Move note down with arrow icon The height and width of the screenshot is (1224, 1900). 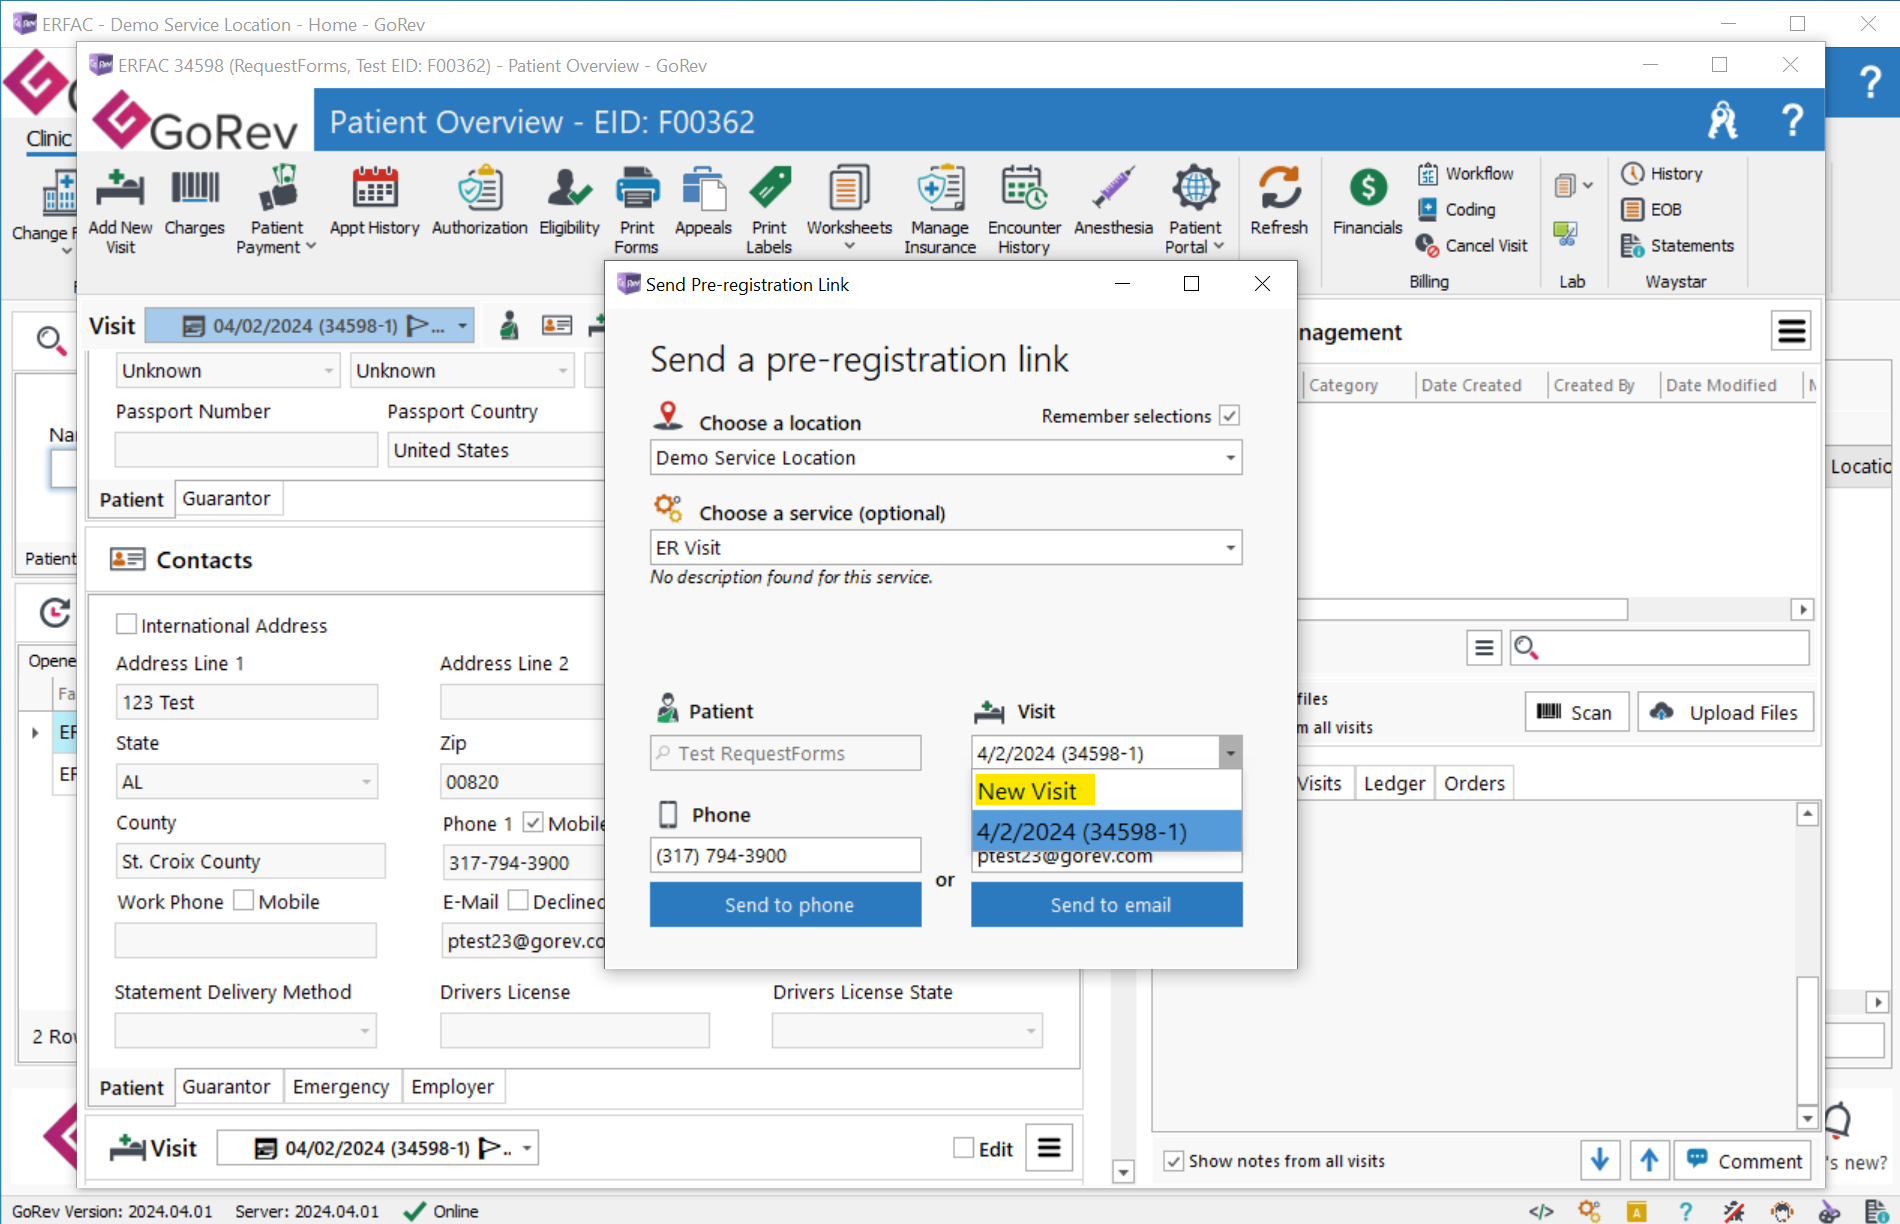[x=1600, y=1161]
